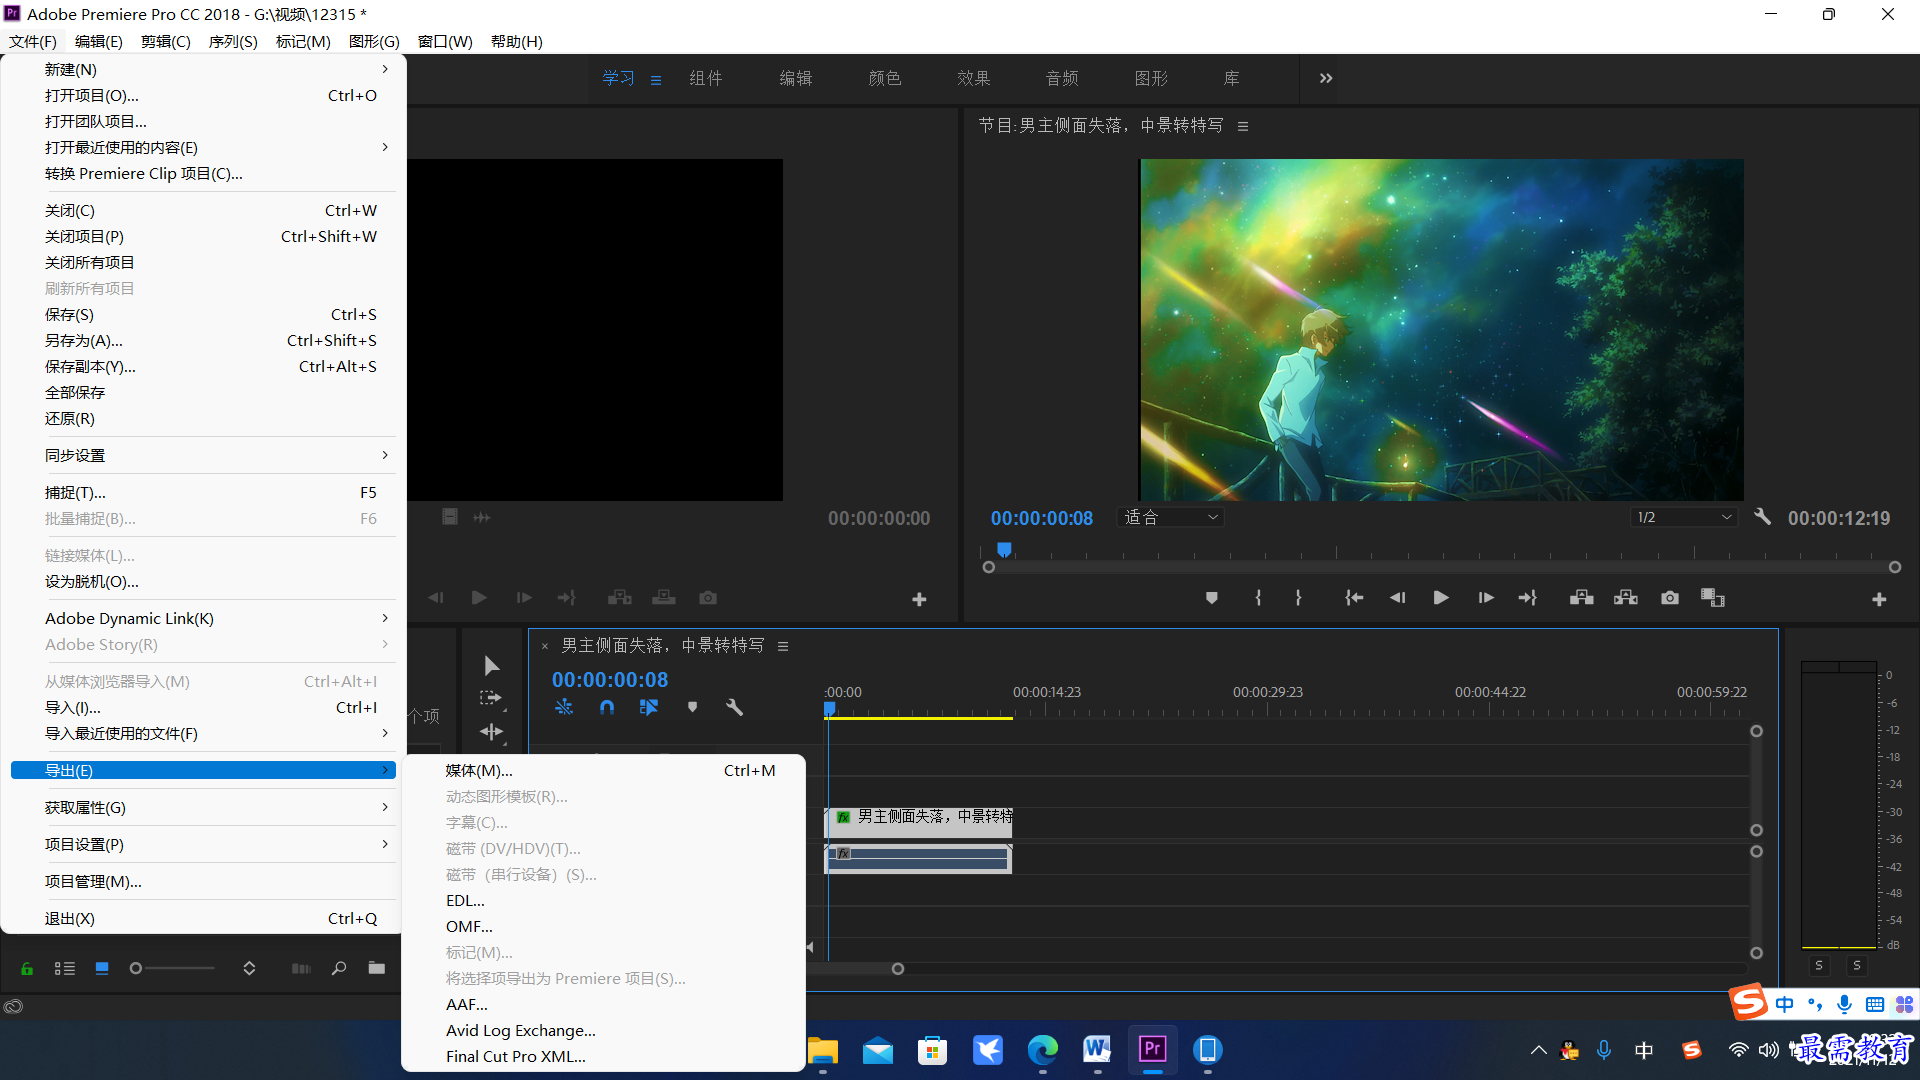Select the Ripple Edit tool
Image resolution: width=1920 pixels, height=1080 pixels.
click(491, 731)
